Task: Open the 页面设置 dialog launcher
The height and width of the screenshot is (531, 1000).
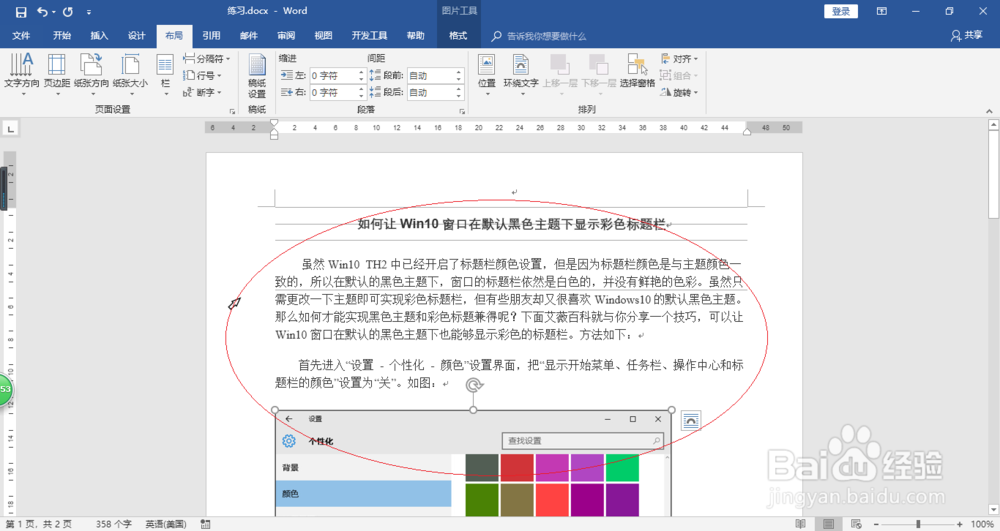Action: (232, 111)
